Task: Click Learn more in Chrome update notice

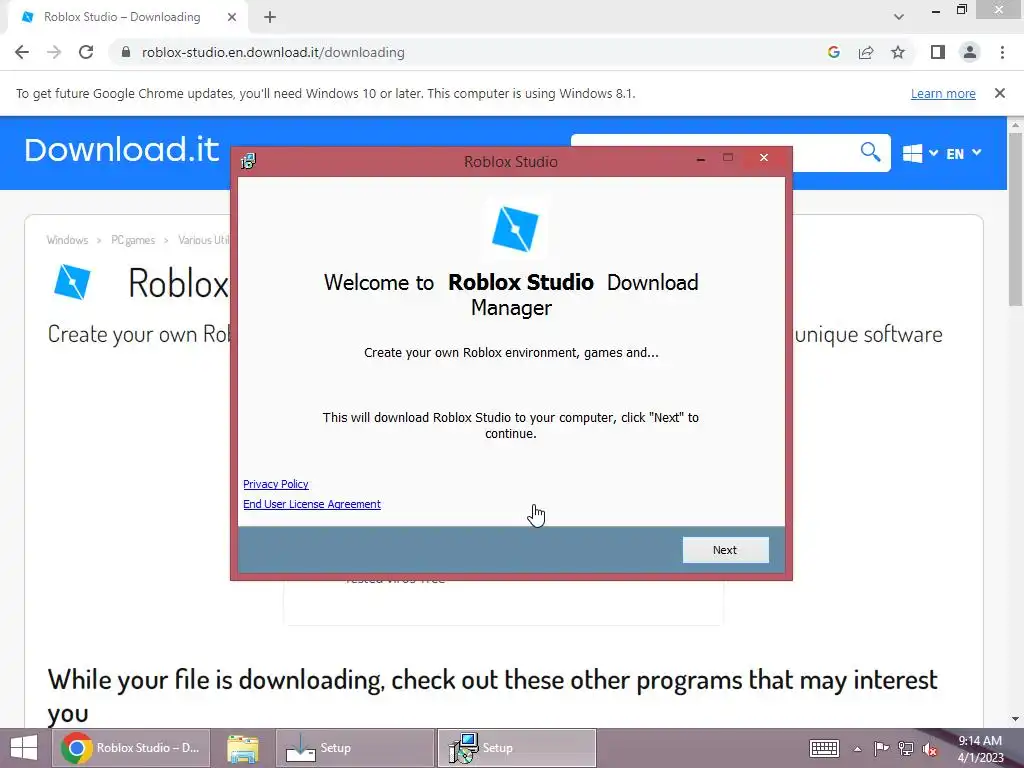Action: [x=943, y=93]
